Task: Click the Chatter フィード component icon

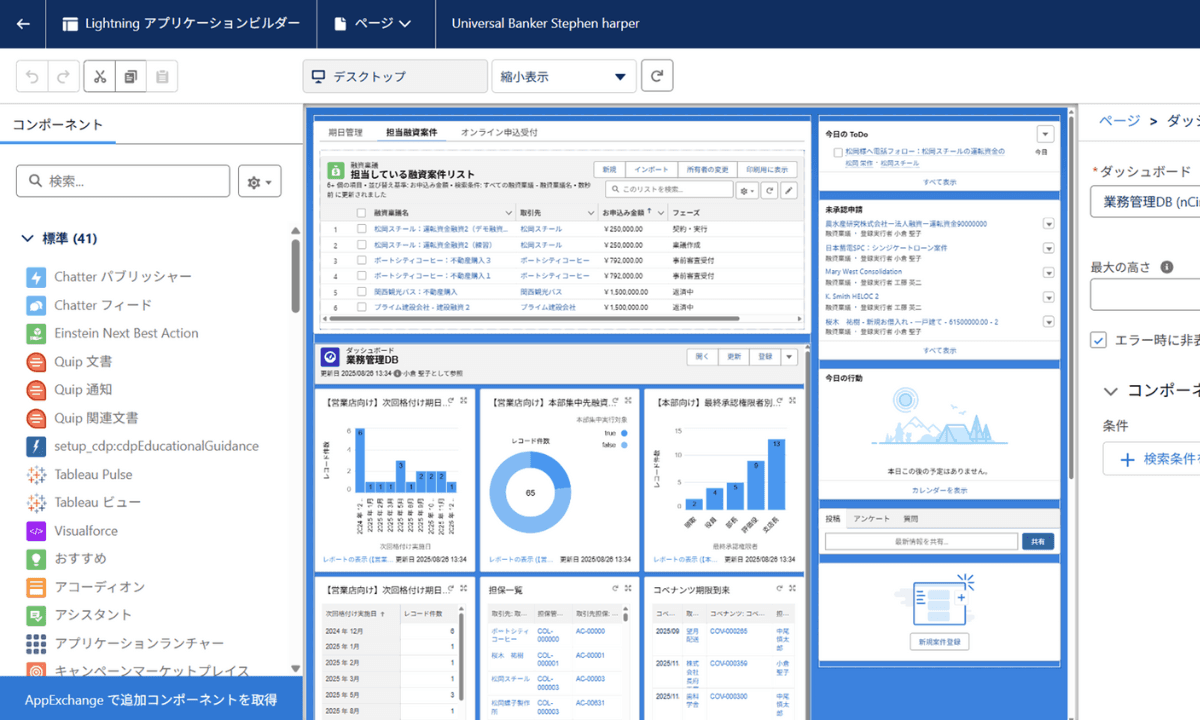Action: click(x=36, y=305)
